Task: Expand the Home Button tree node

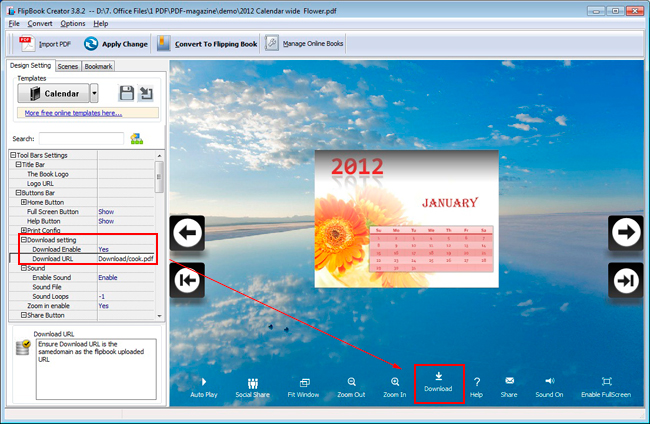Action: (x=24, y=202)
